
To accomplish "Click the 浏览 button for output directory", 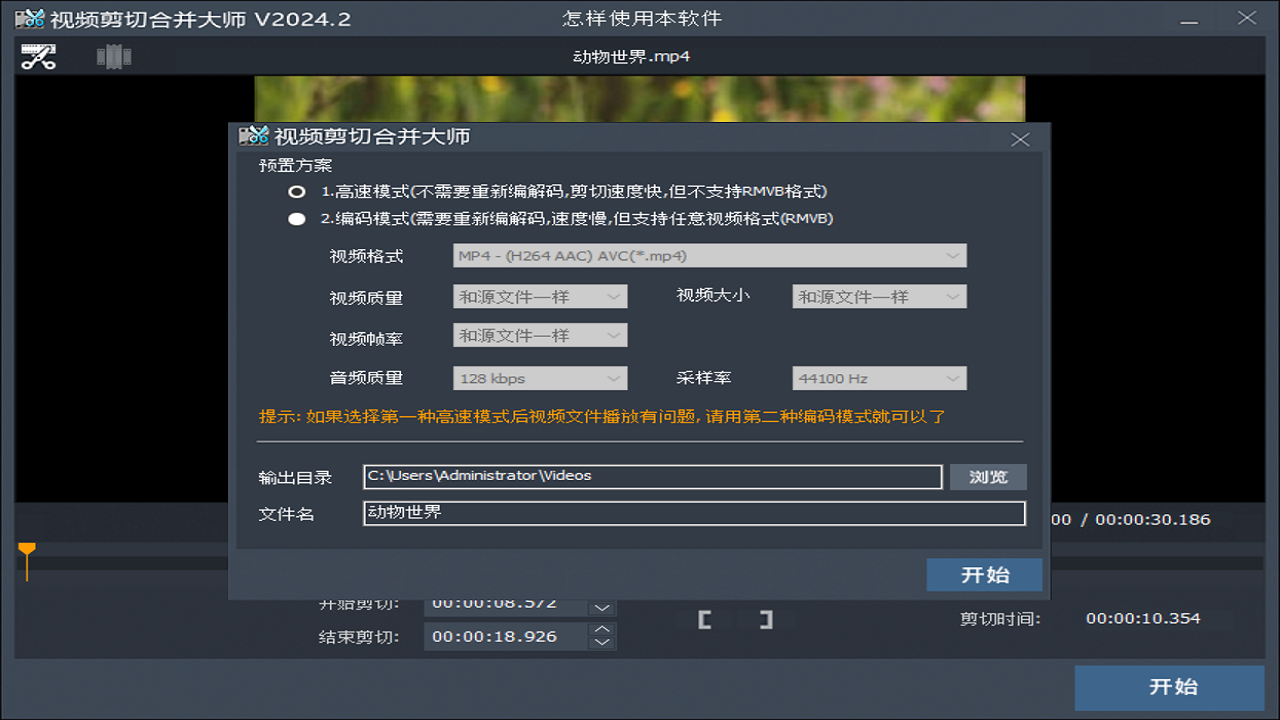I will pos(987,476).
